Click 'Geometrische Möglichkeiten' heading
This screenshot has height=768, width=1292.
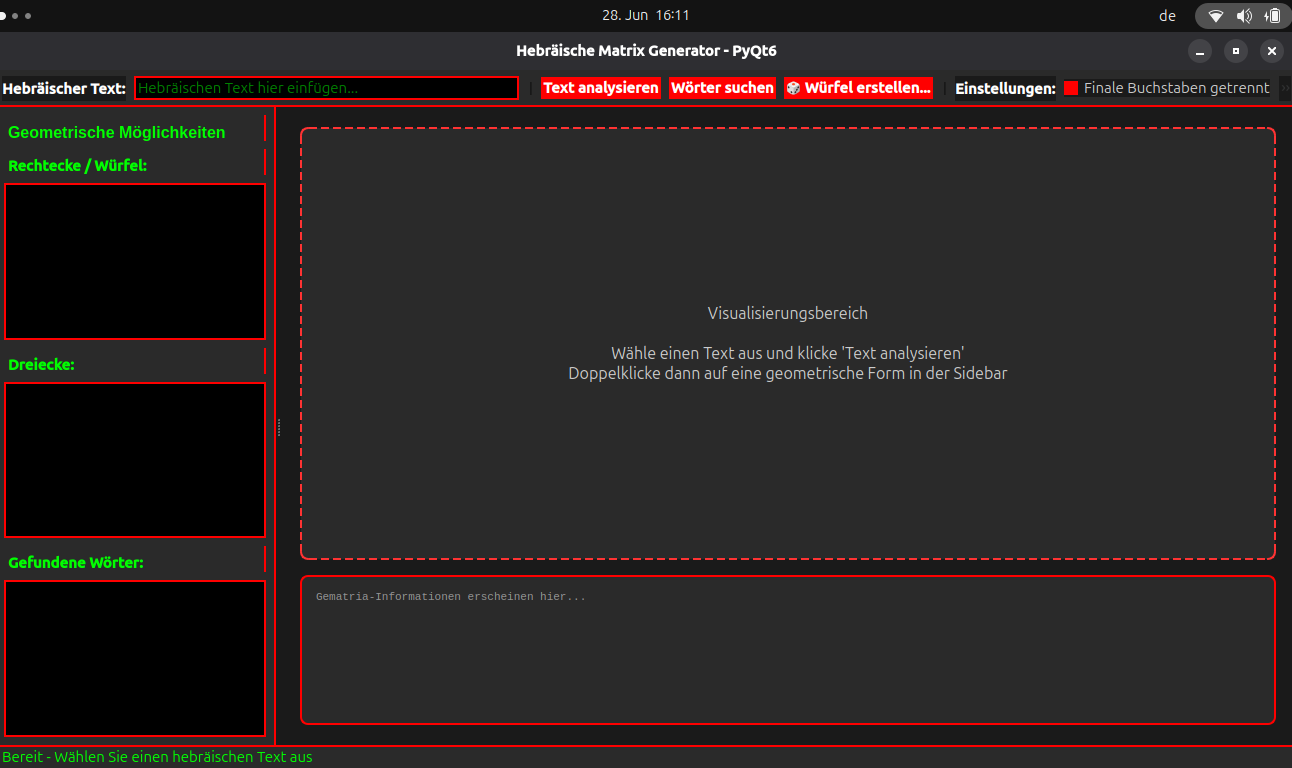click(x=117, y=132)
